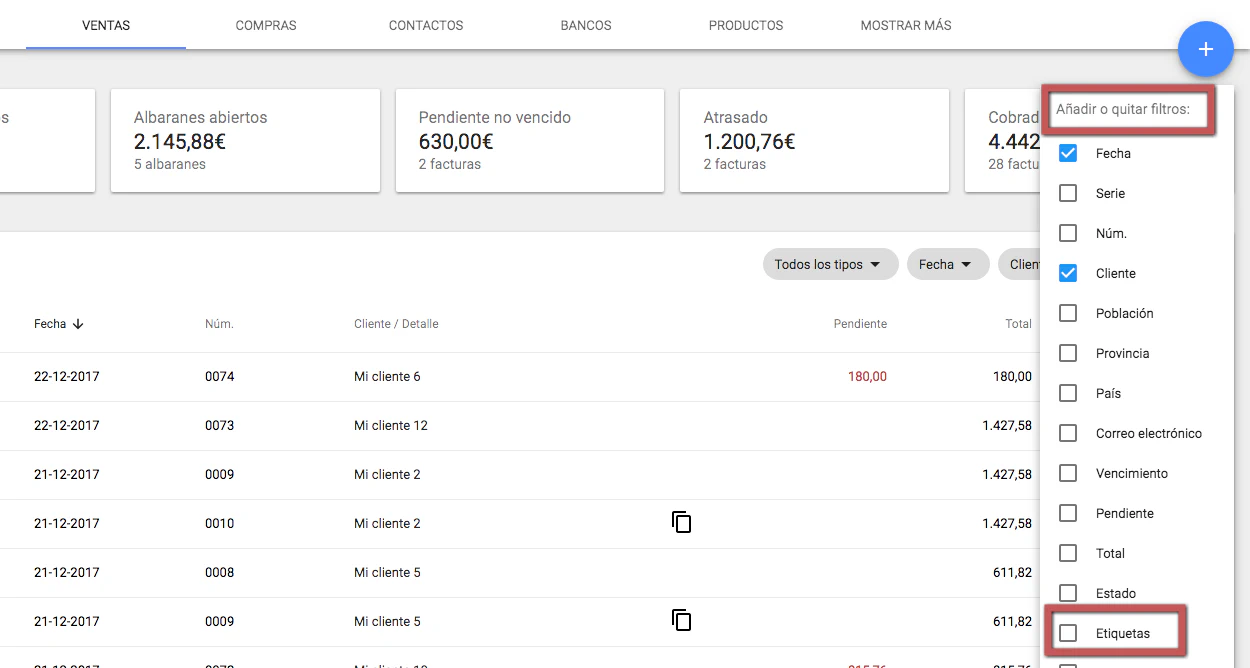This screenshot has width=1250, height=668.
Task: Click copy icon in invoice 0009 Mi cliente 5 row
Action: point(681,620)
